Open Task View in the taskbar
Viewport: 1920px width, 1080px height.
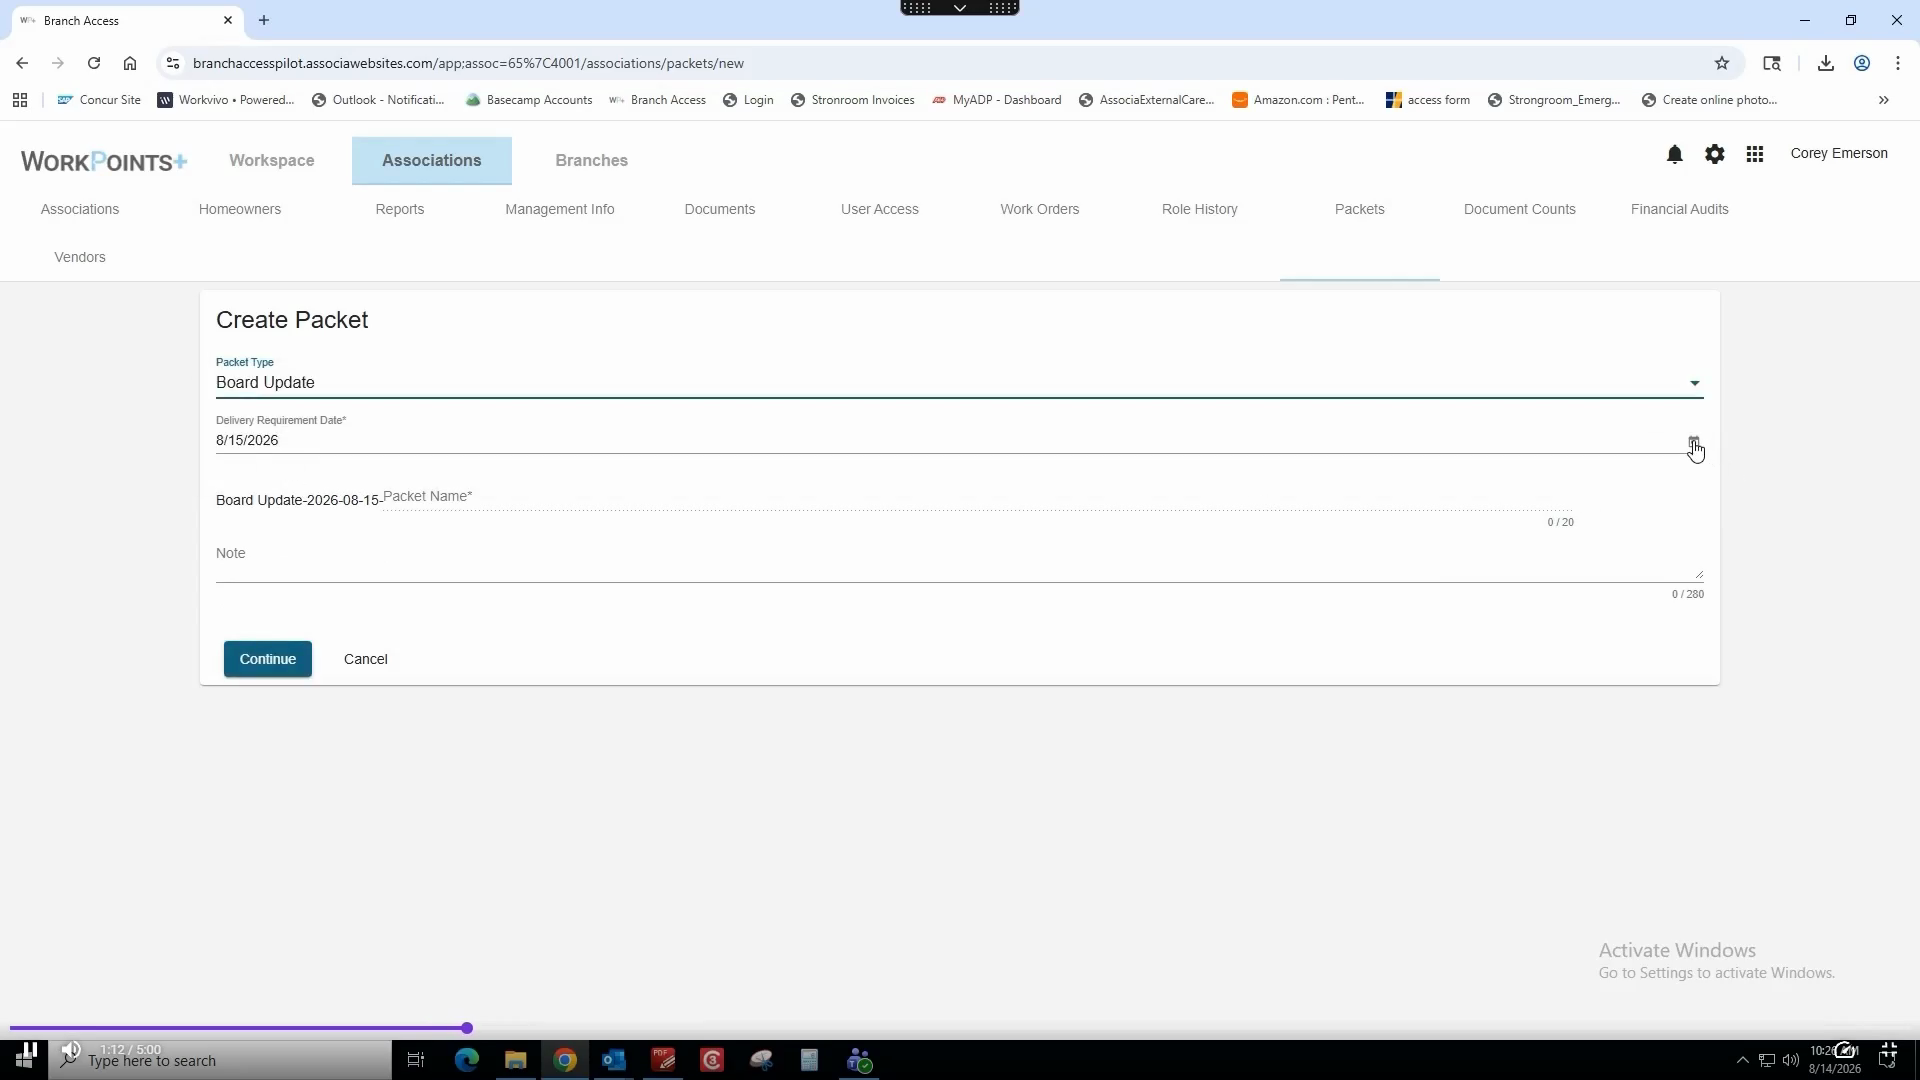click(416, 1060)
